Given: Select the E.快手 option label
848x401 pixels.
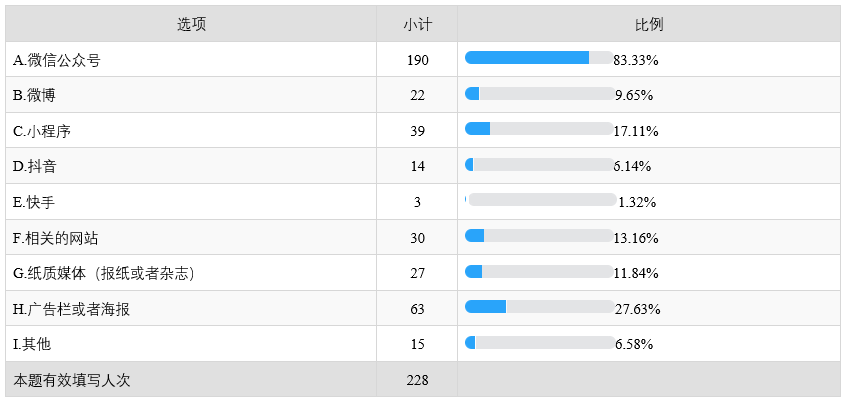Looking at the screenshot, I should tap(33, 202).
